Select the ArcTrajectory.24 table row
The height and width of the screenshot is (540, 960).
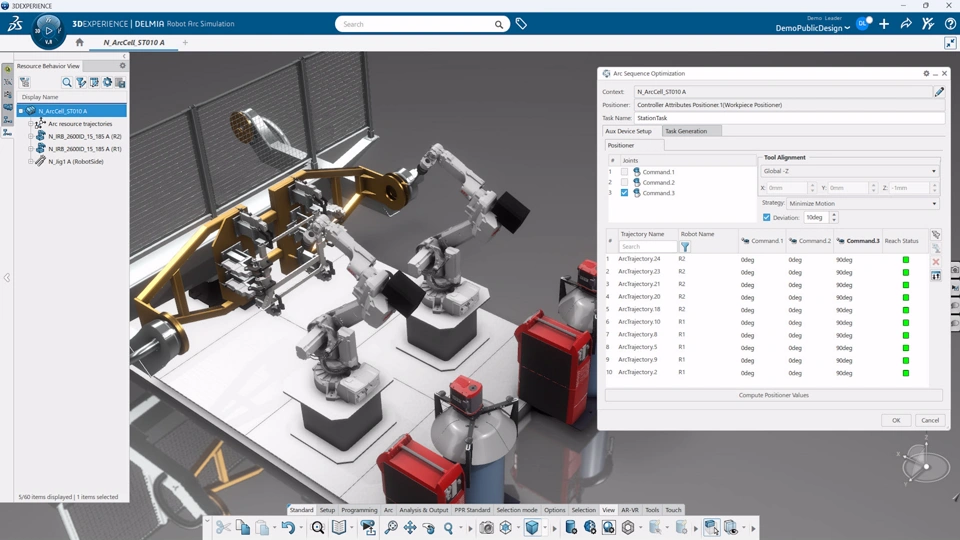767,260
